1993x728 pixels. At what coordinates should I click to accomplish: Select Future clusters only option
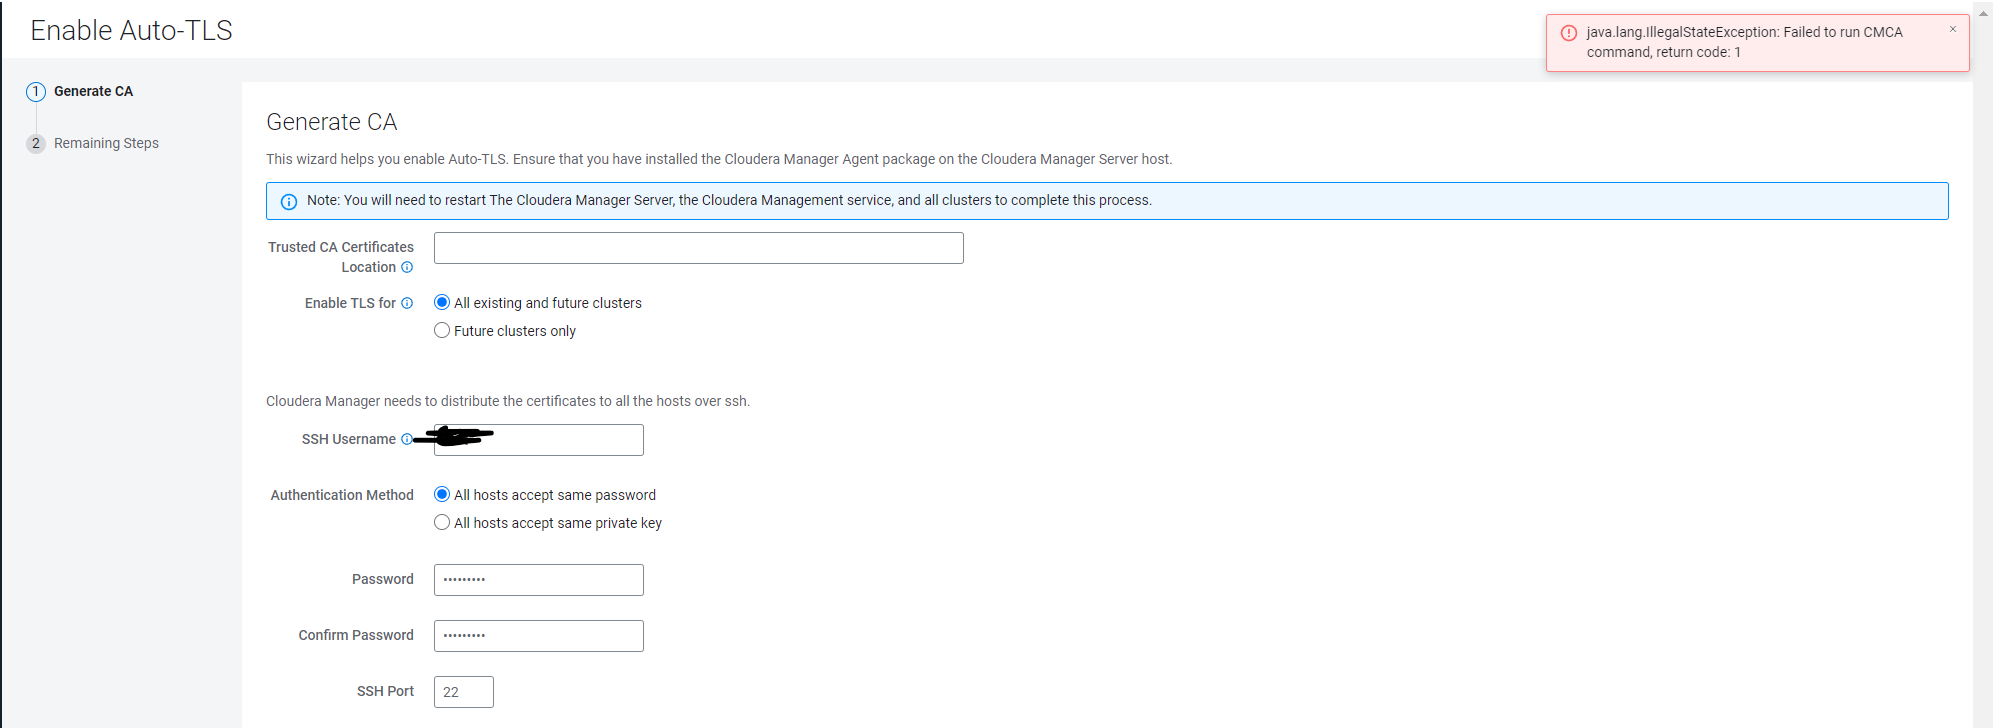442,330
